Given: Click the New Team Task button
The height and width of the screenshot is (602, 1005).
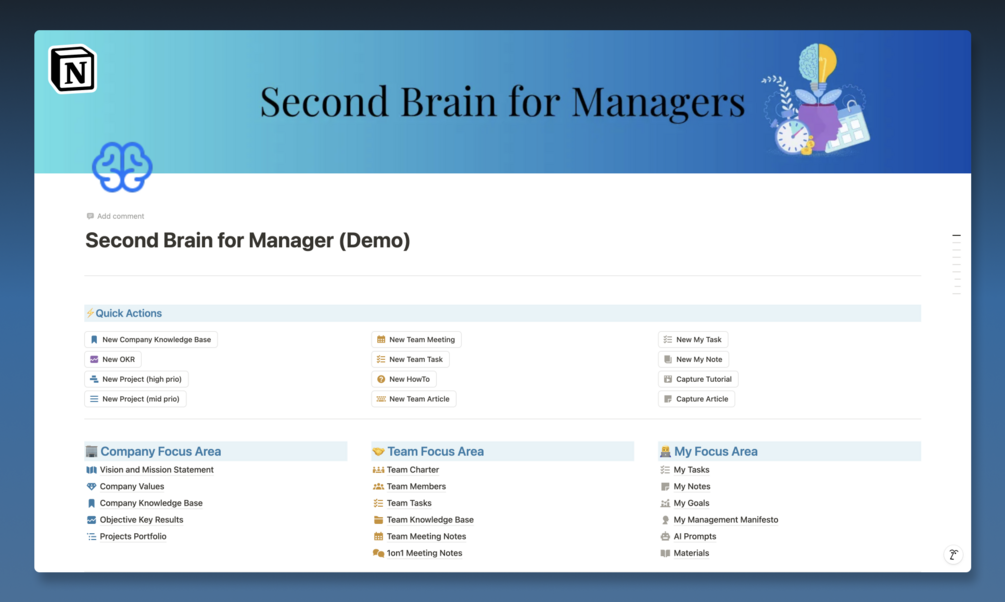Looking at the screenshot, I should coord(410,360).
